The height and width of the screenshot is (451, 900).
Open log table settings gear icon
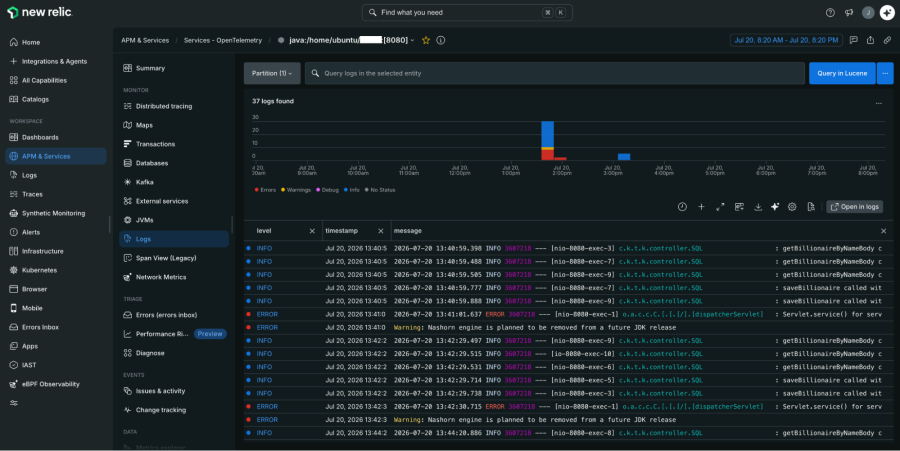[792, 207]
